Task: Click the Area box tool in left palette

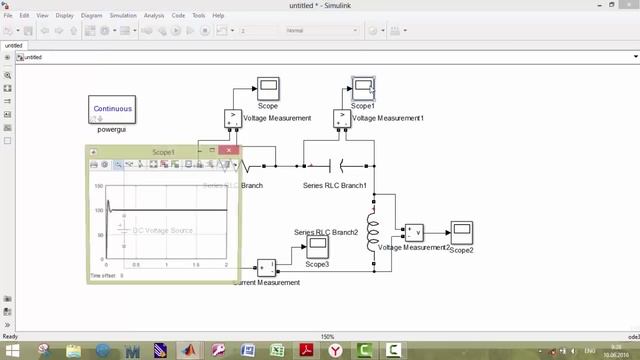Action: click(x=7, y=141)
